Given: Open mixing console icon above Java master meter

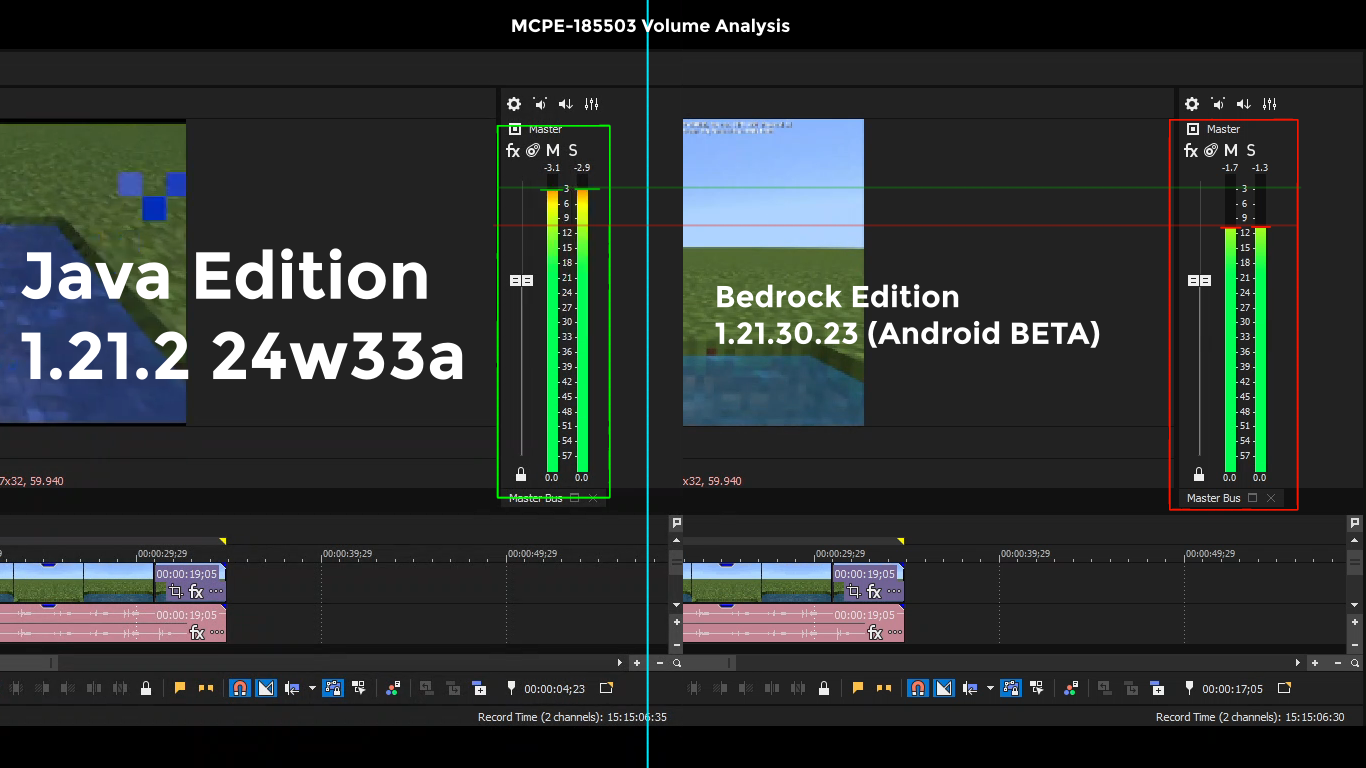Looking at the screenshot, I should click(592, 104).
